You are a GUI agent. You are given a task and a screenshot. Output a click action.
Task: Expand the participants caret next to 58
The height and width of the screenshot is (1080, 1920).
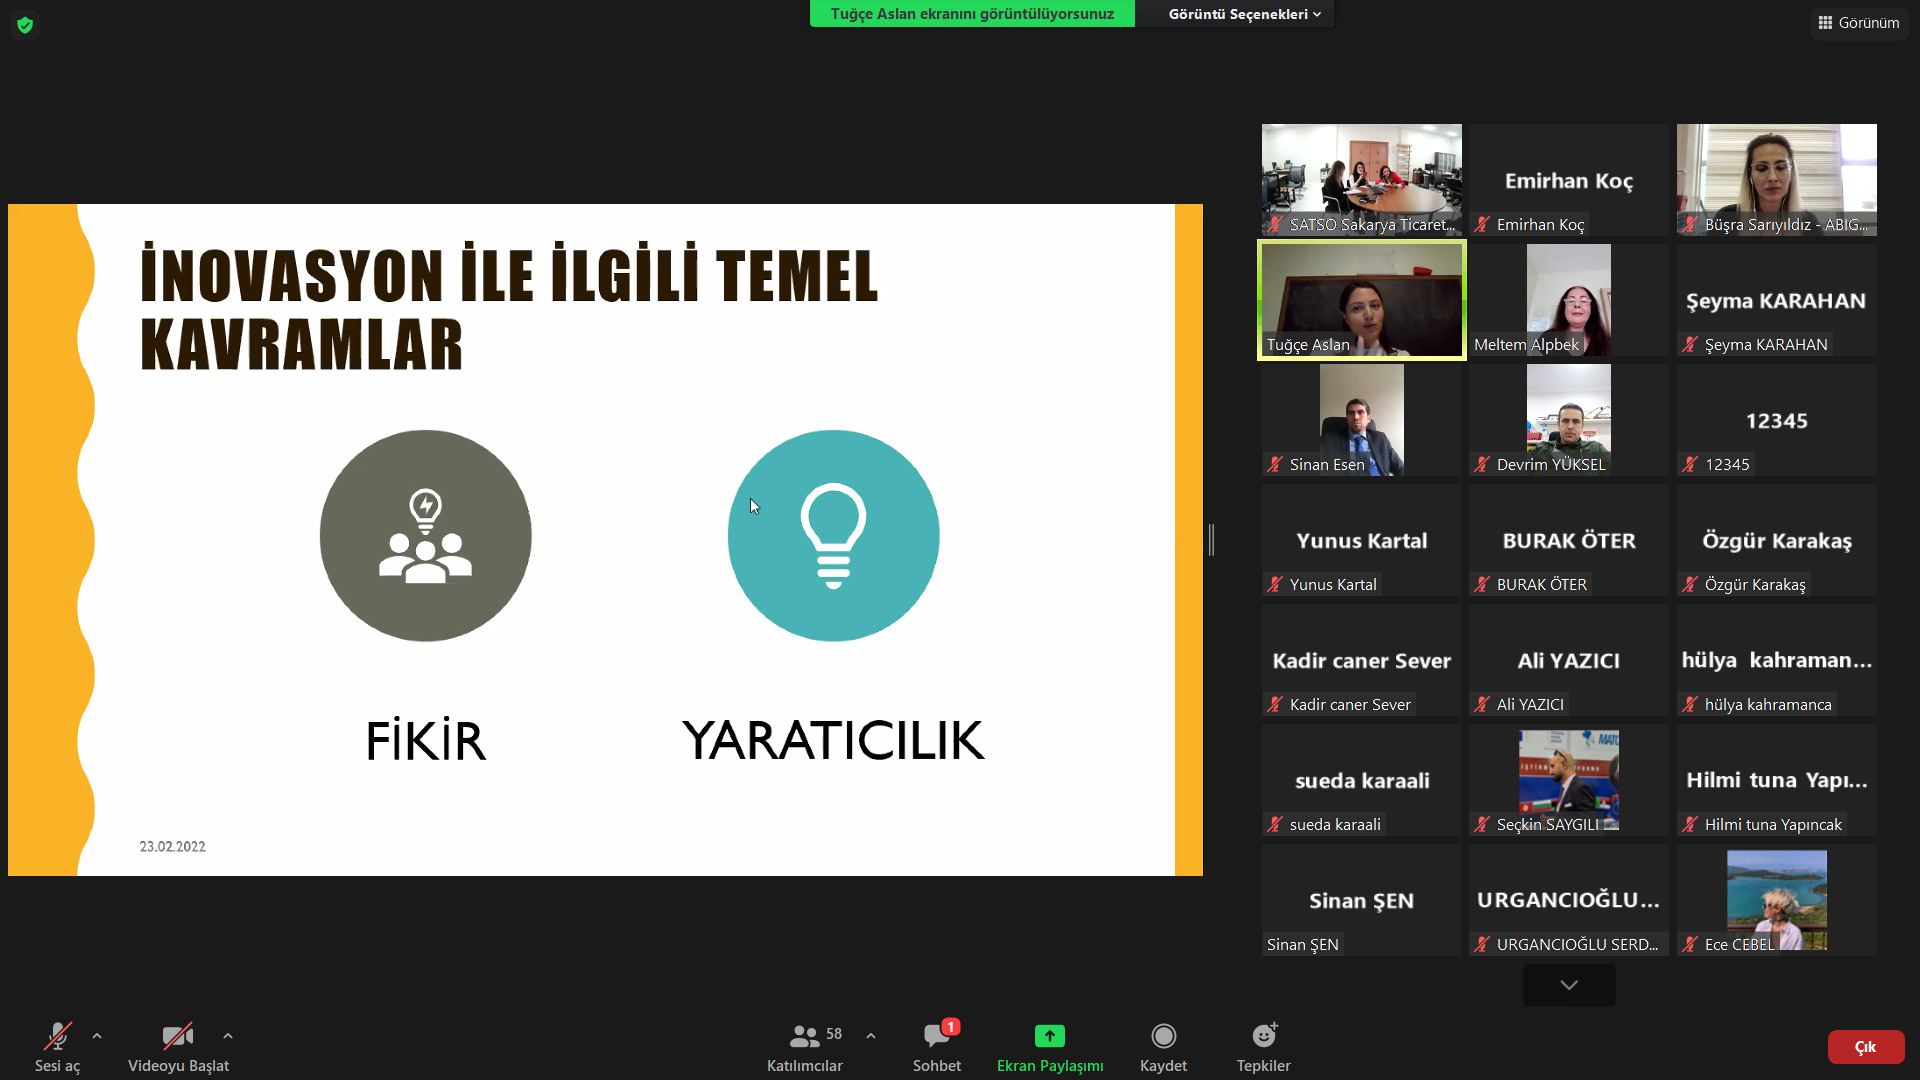(871, 1036)
